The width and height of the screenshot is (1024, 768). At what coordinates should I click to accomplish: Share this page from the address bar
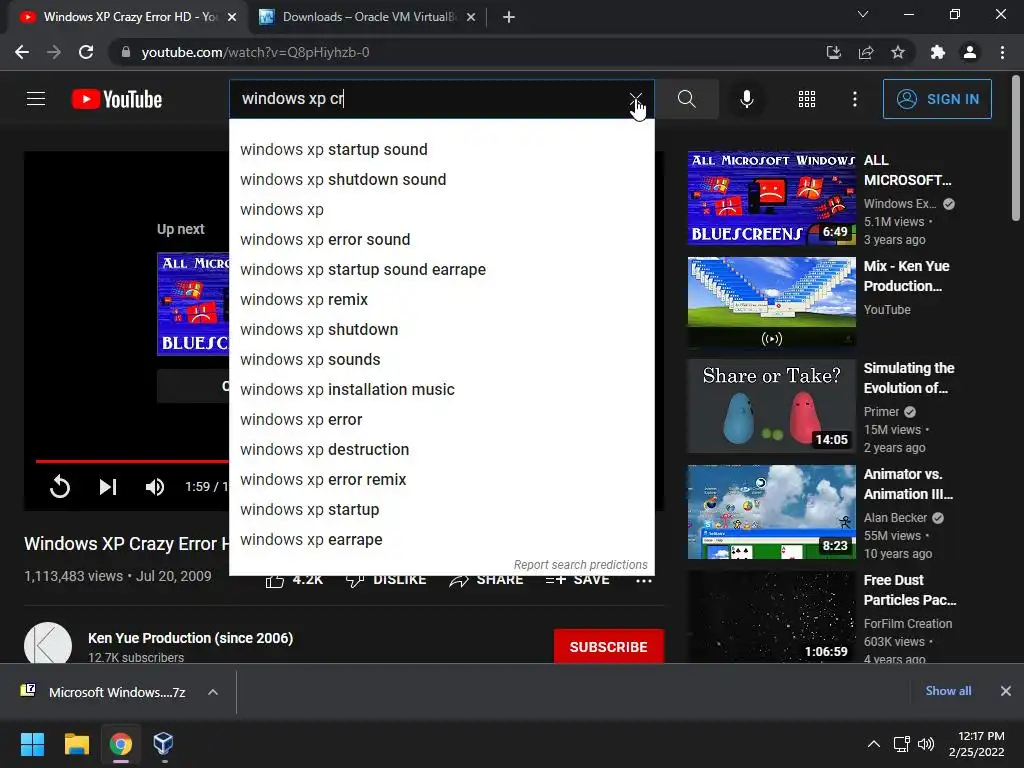pos(866,52)
